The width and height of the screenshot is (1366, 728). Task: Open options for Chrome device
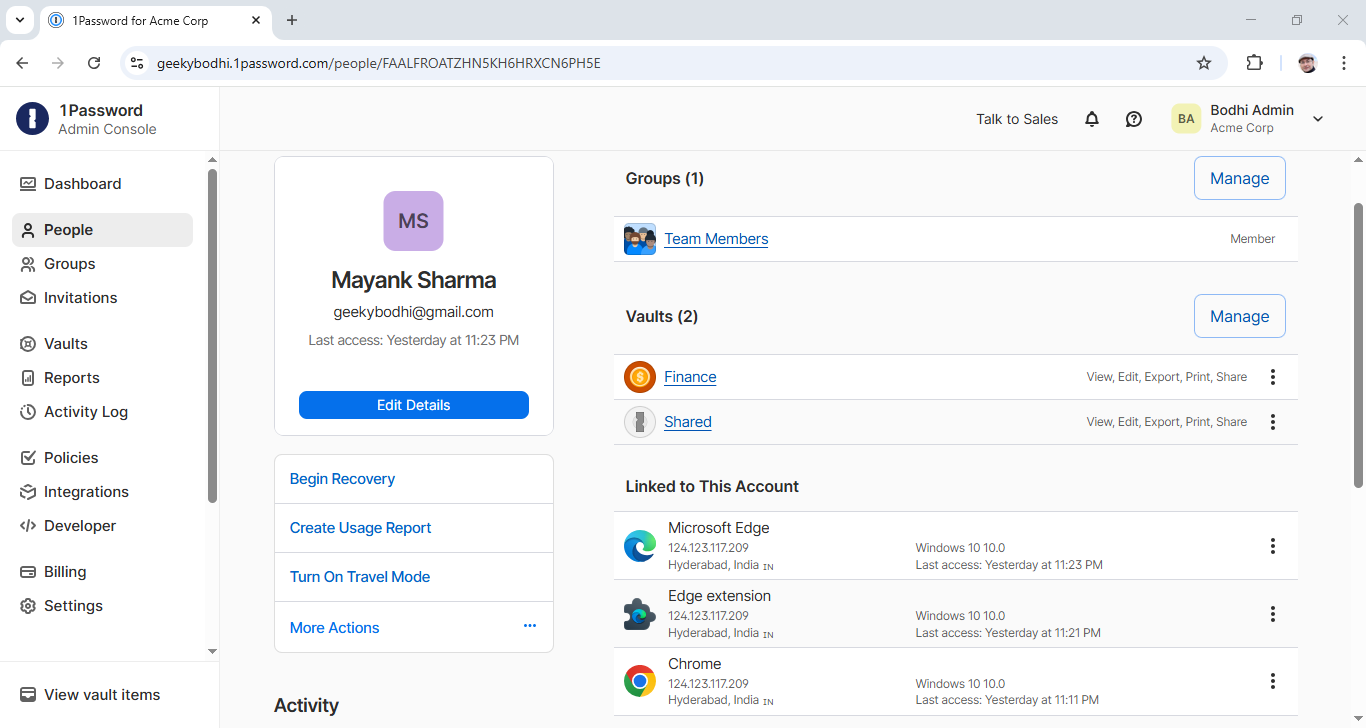1273,682
